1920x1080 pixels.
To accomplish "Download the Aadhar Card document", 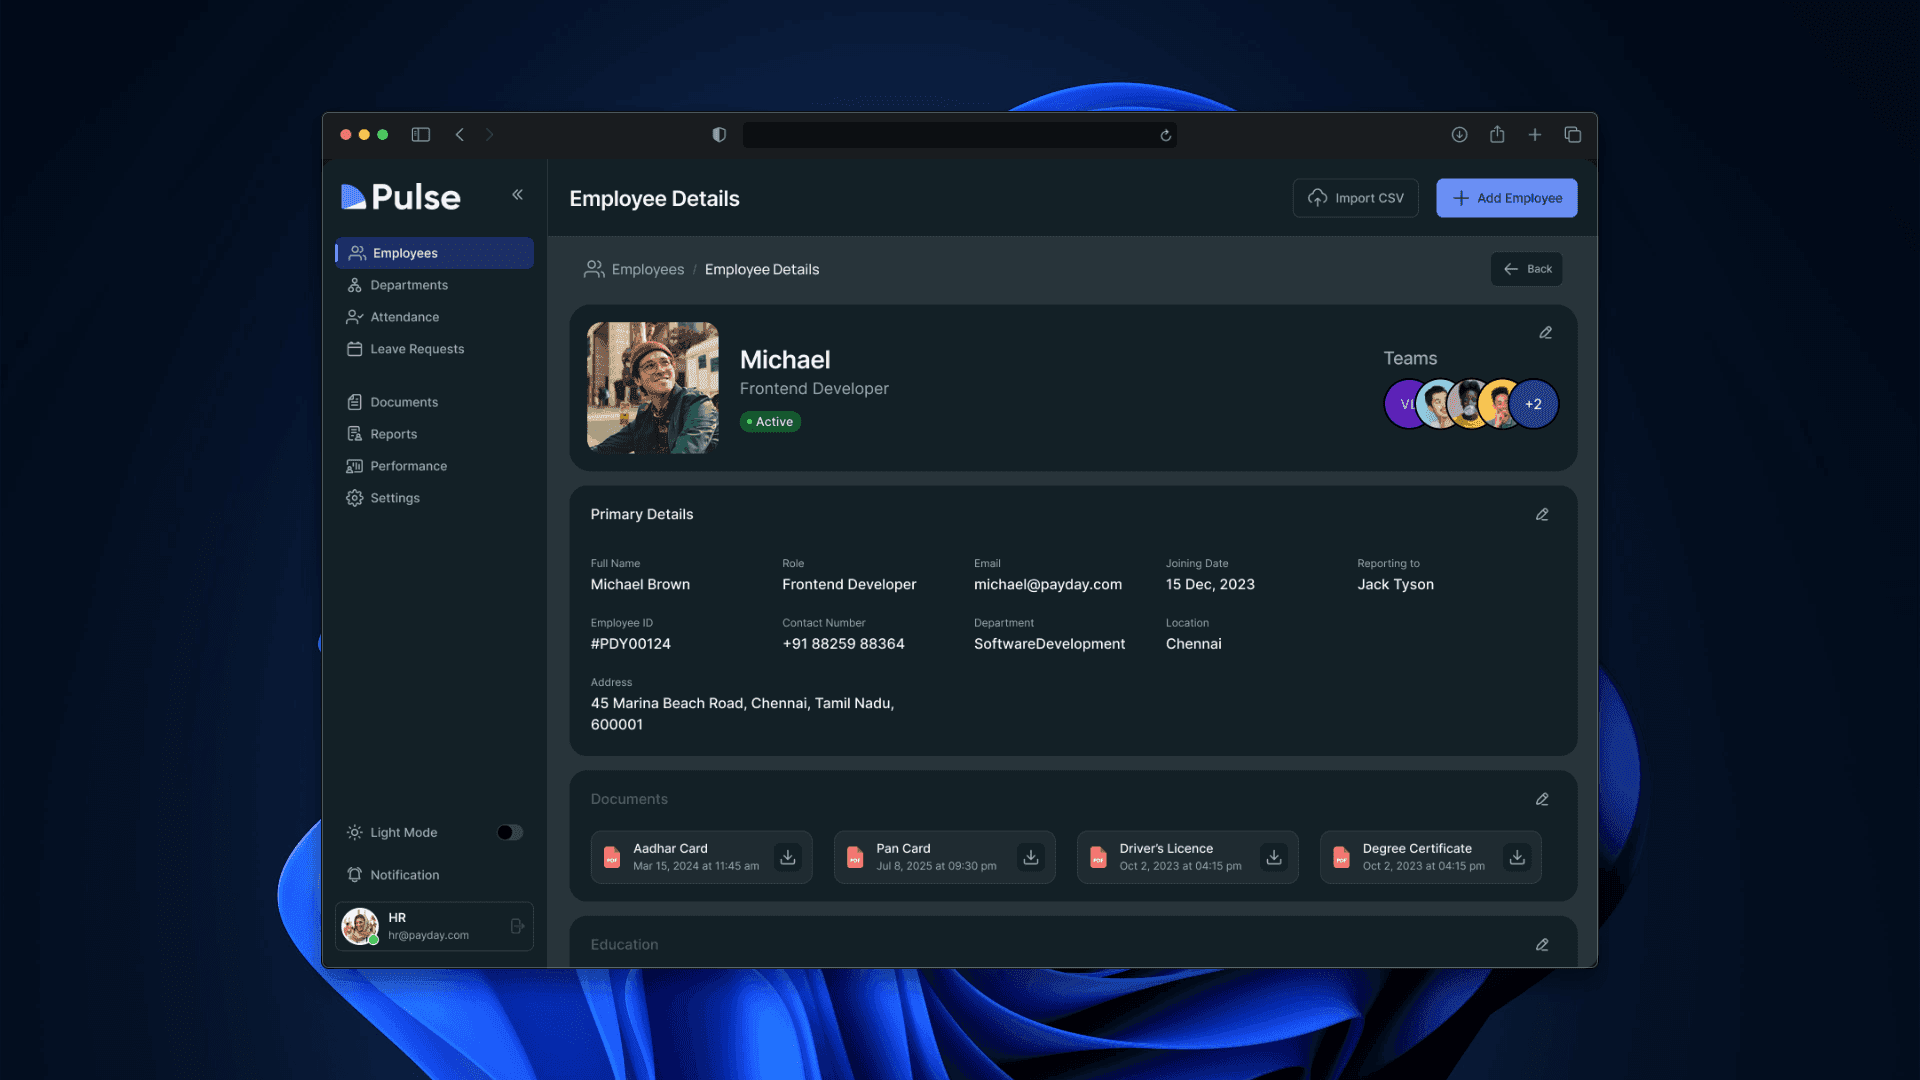I will 788,857.
